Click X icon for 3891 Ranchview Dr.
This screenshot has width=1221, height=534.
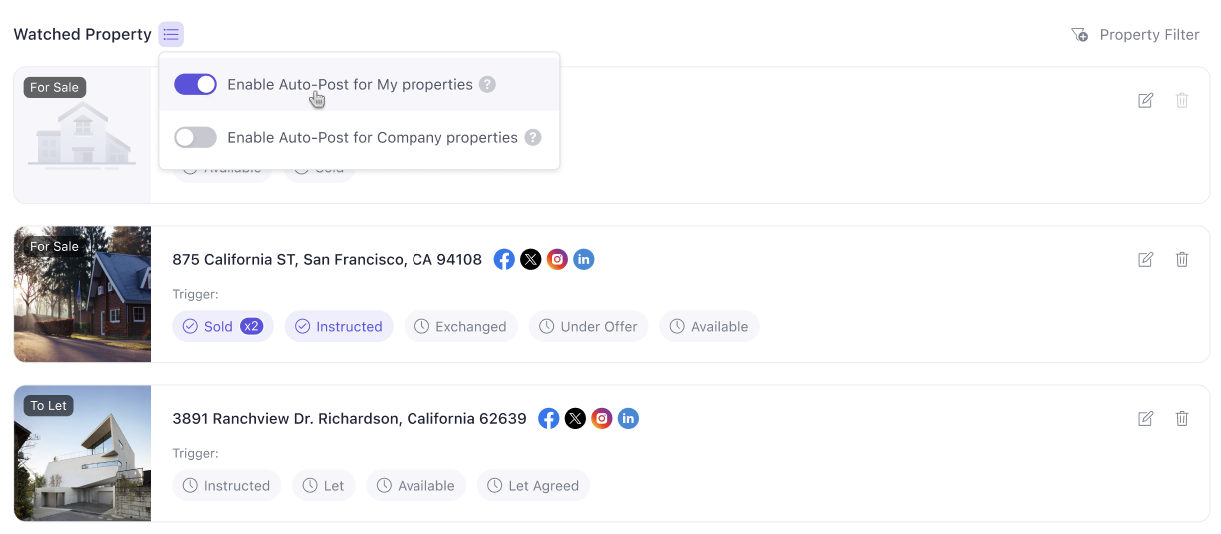[x=575, y=419]
